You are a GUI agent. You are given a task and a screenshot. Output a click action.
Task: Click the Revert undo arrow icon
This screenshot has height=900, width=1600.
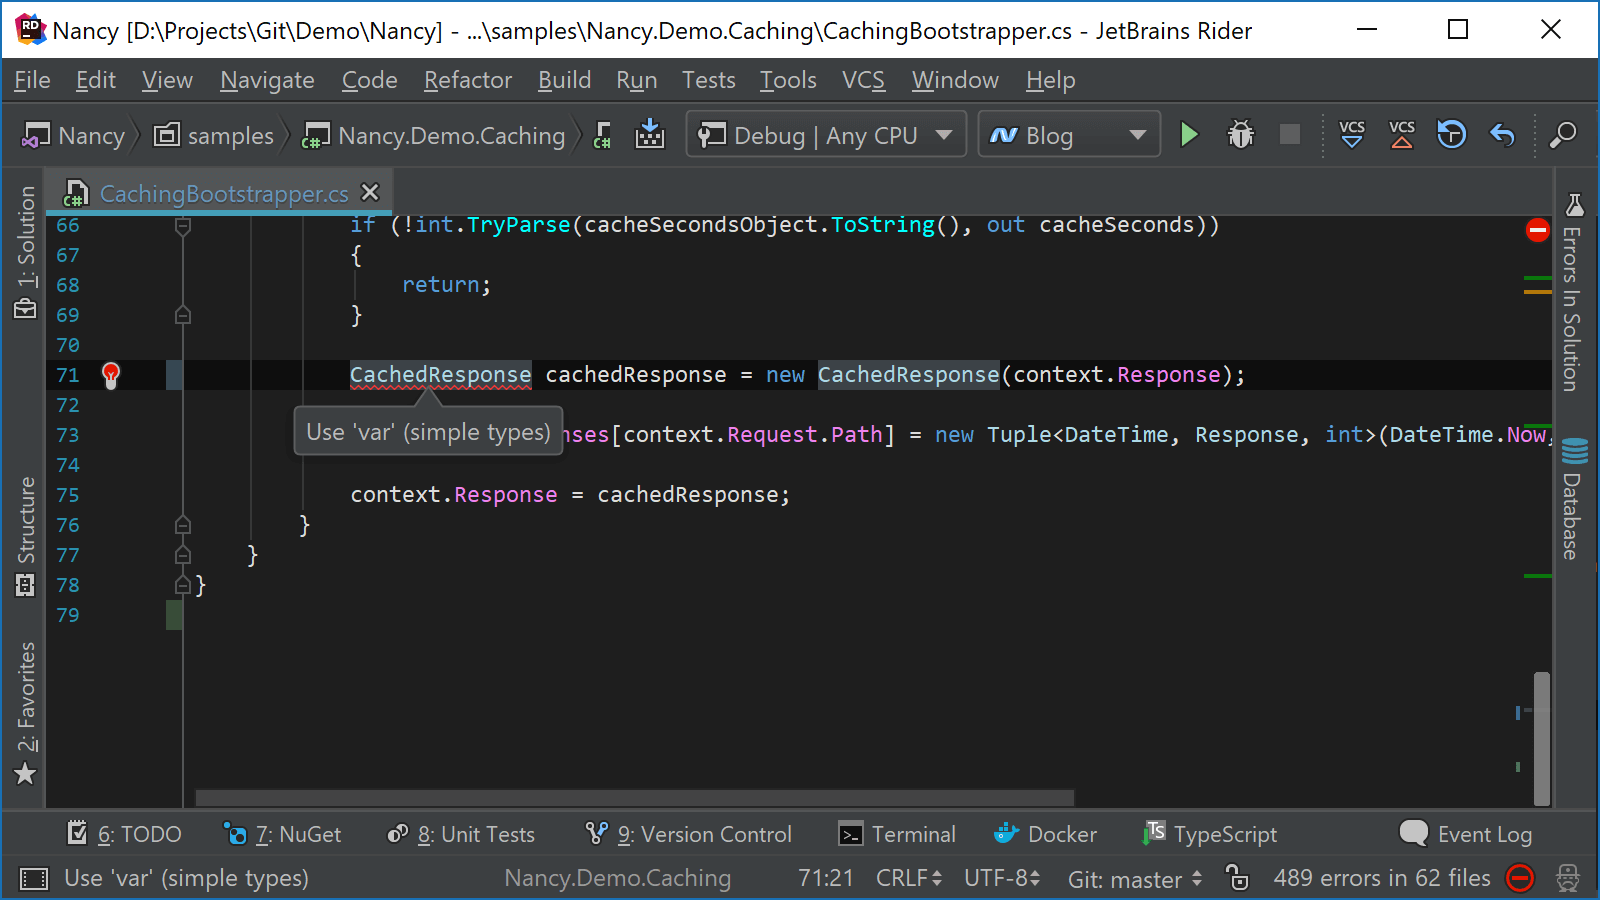tap(1503, 134)
